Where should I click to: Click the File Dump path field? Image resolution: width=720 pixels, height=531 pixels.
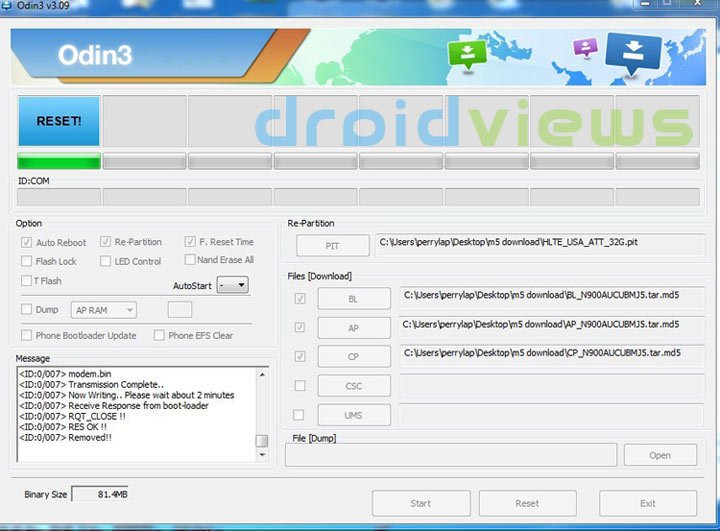coord(451,455)
